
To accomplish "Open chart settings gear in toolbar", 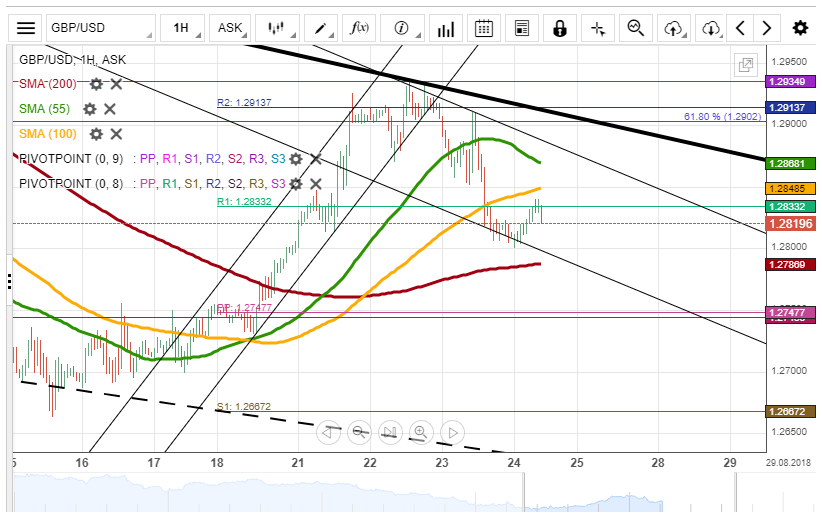I will [800, 28].
